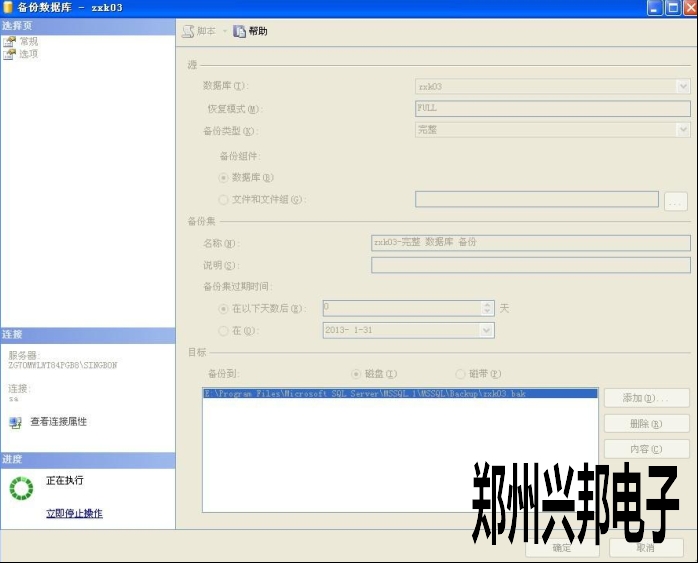Select the 数据库 backup component radio button
The width and height of the screenshot is (698, 563).
(223, 177)
